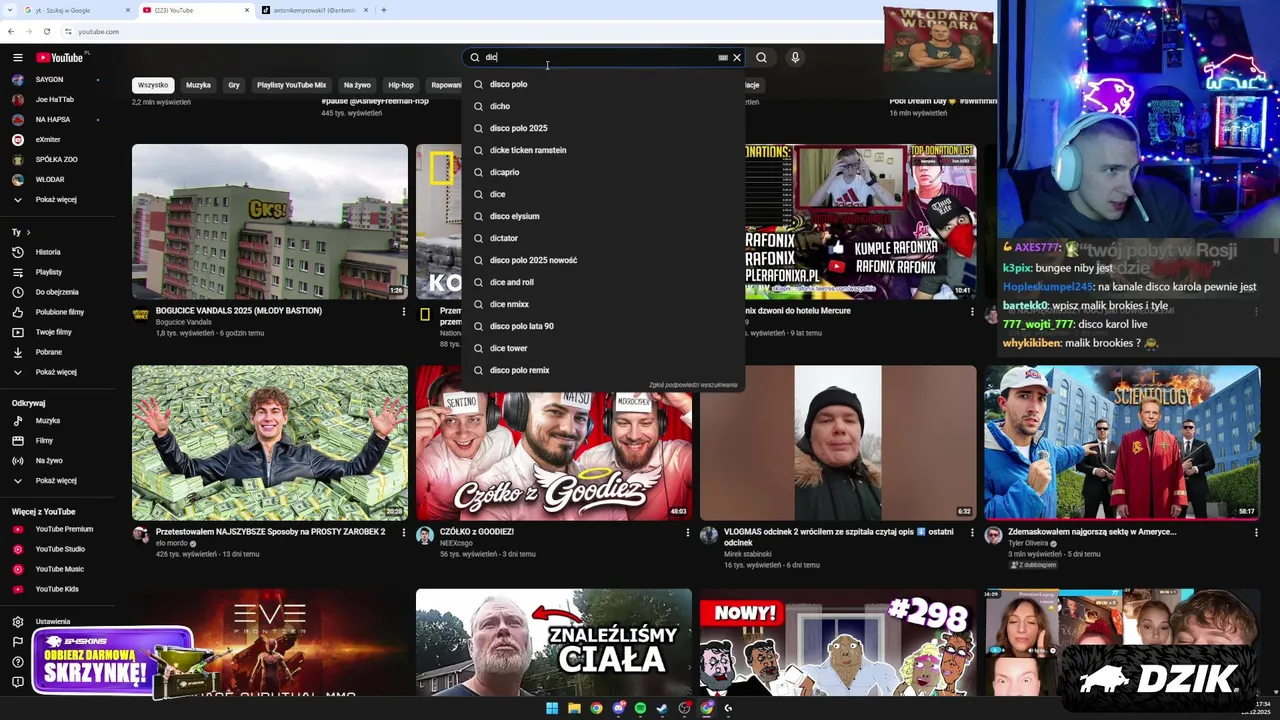
Task: Play 'Czółko z Goodiez' thumbnail
Action: click(x=554, y=443)
